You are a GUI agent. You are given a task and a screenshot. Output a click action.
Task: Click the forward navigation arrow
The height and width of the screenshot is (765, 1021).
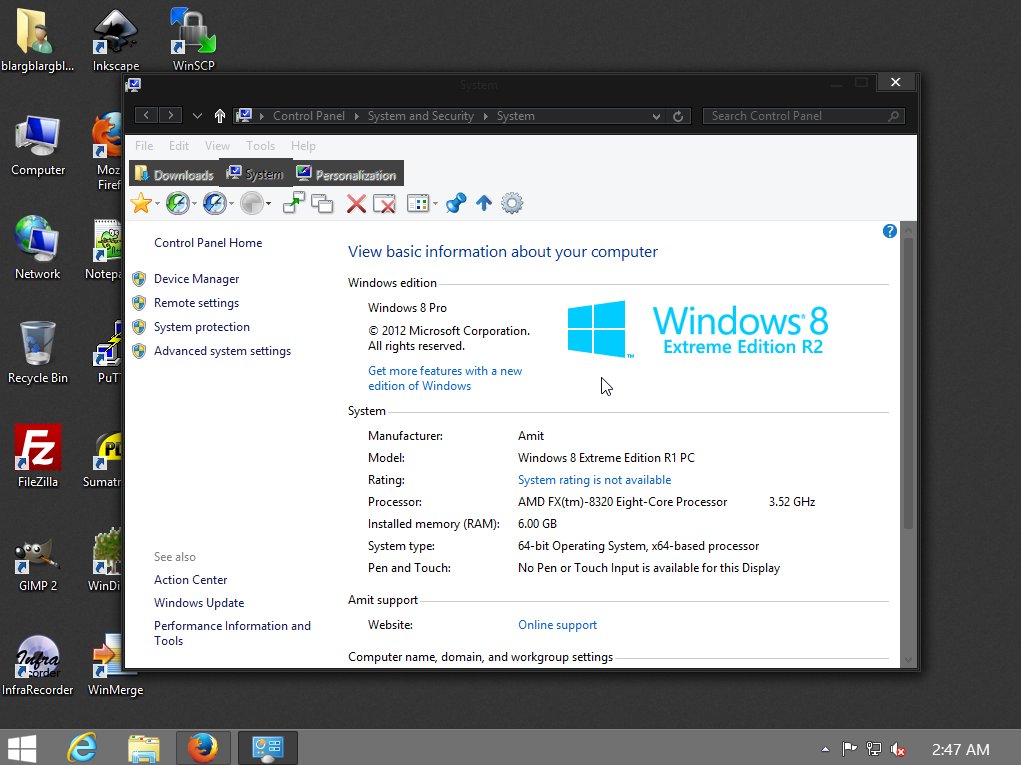click(171, 115)
